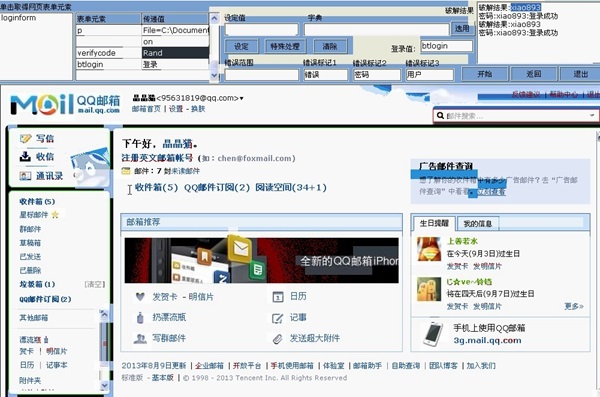Click the 特殊处理 button
Screen dimensions: 600x397
285,46
